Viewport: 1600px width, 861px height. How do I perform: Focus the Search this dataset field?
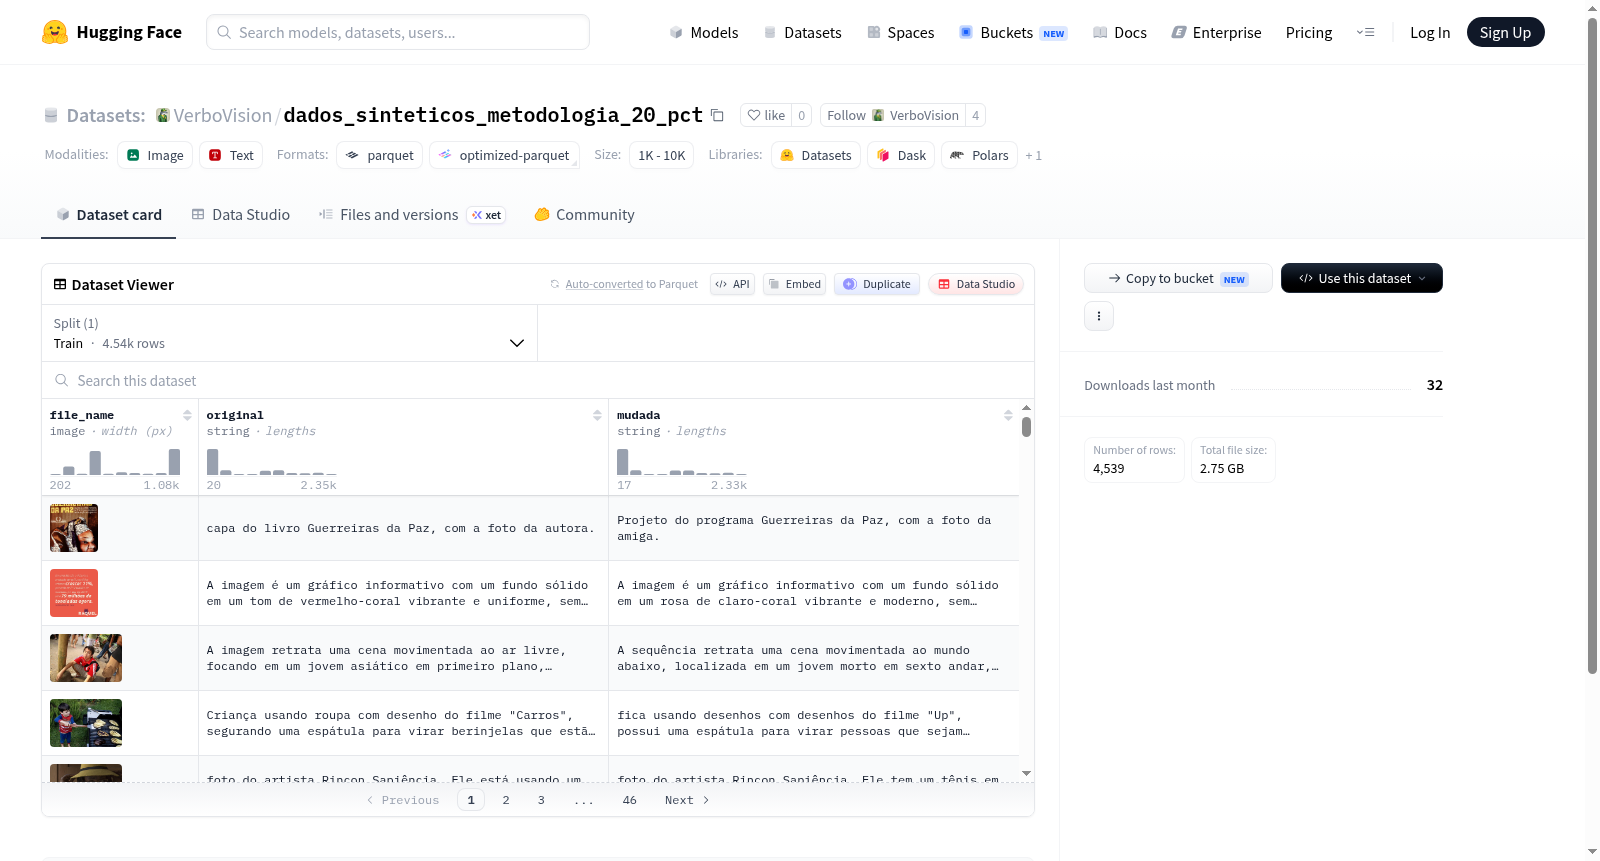(538, 381)
